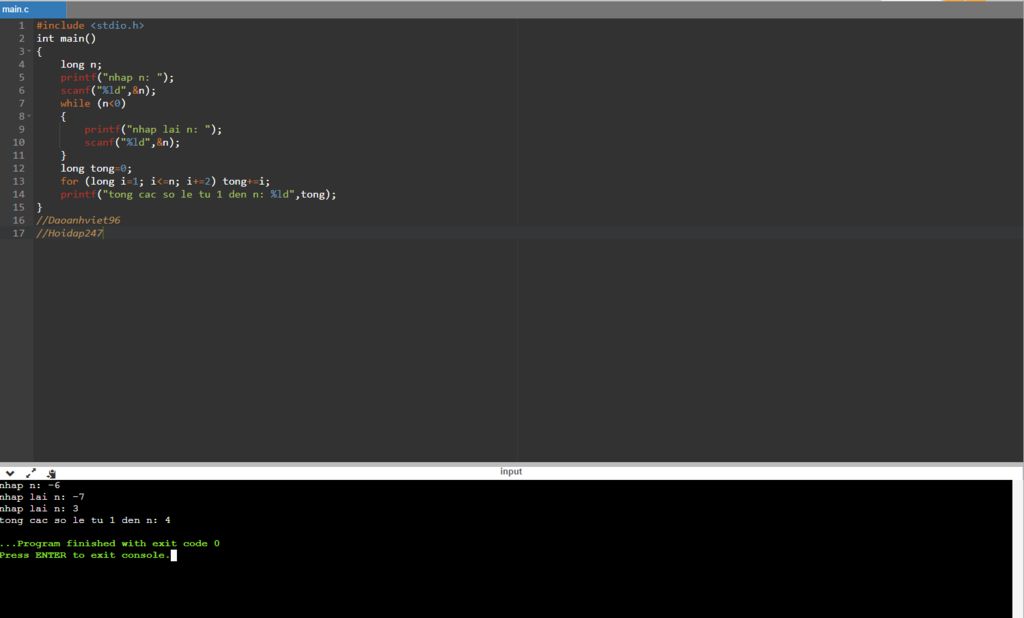The image size is (1024, 618).
Task: Click line number 1 in the gutter
Action: pos(22,25)
